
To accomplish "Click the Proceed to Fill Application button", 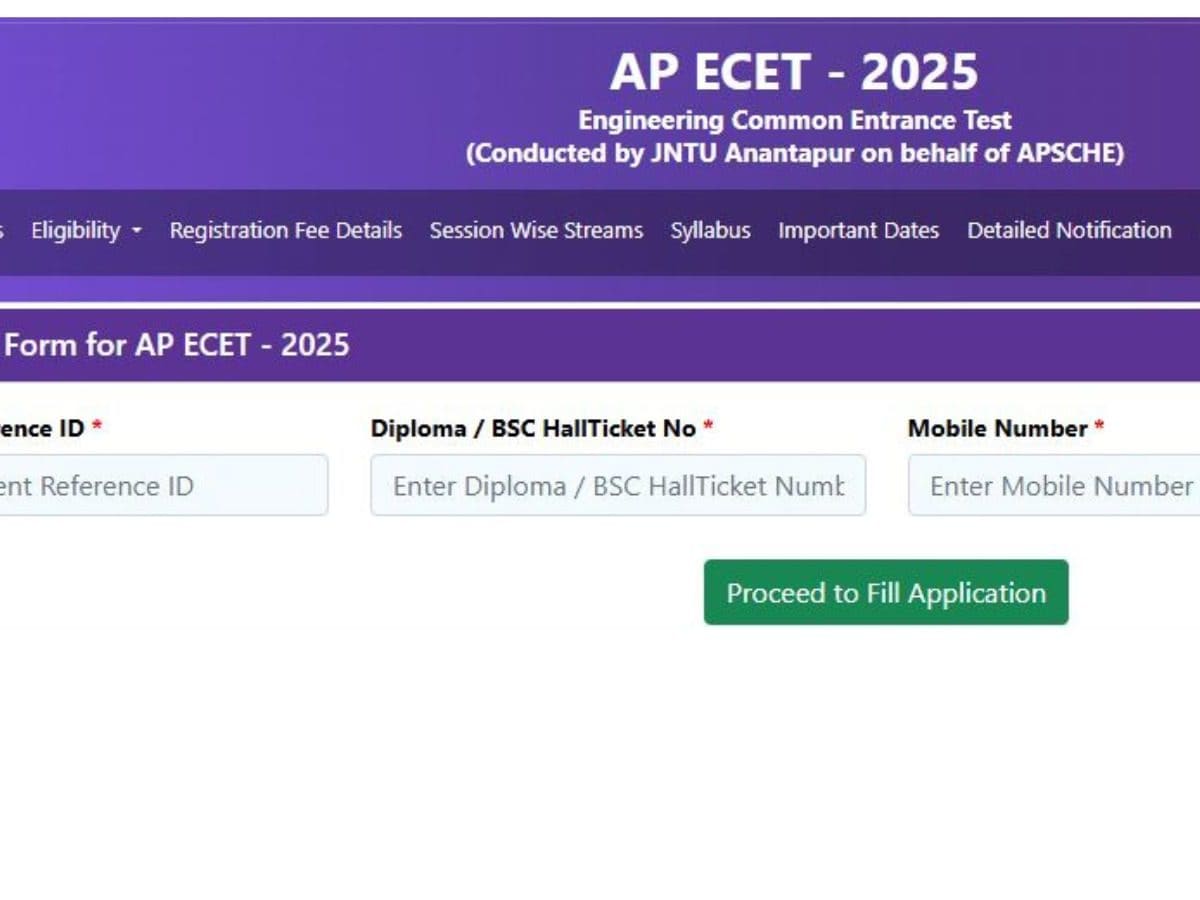I will point(886,593).
